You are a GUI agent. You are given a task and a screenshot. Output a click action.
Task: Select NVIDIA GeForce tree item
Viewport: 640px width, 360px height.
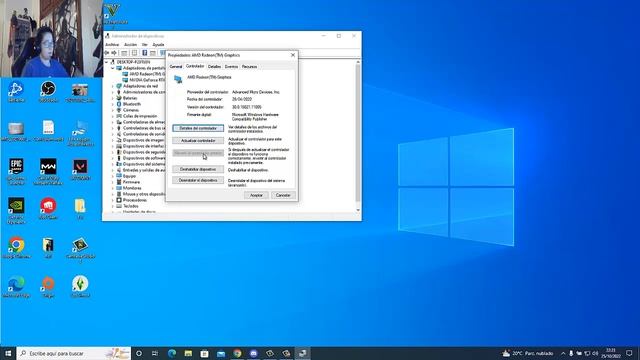(144, 80)
